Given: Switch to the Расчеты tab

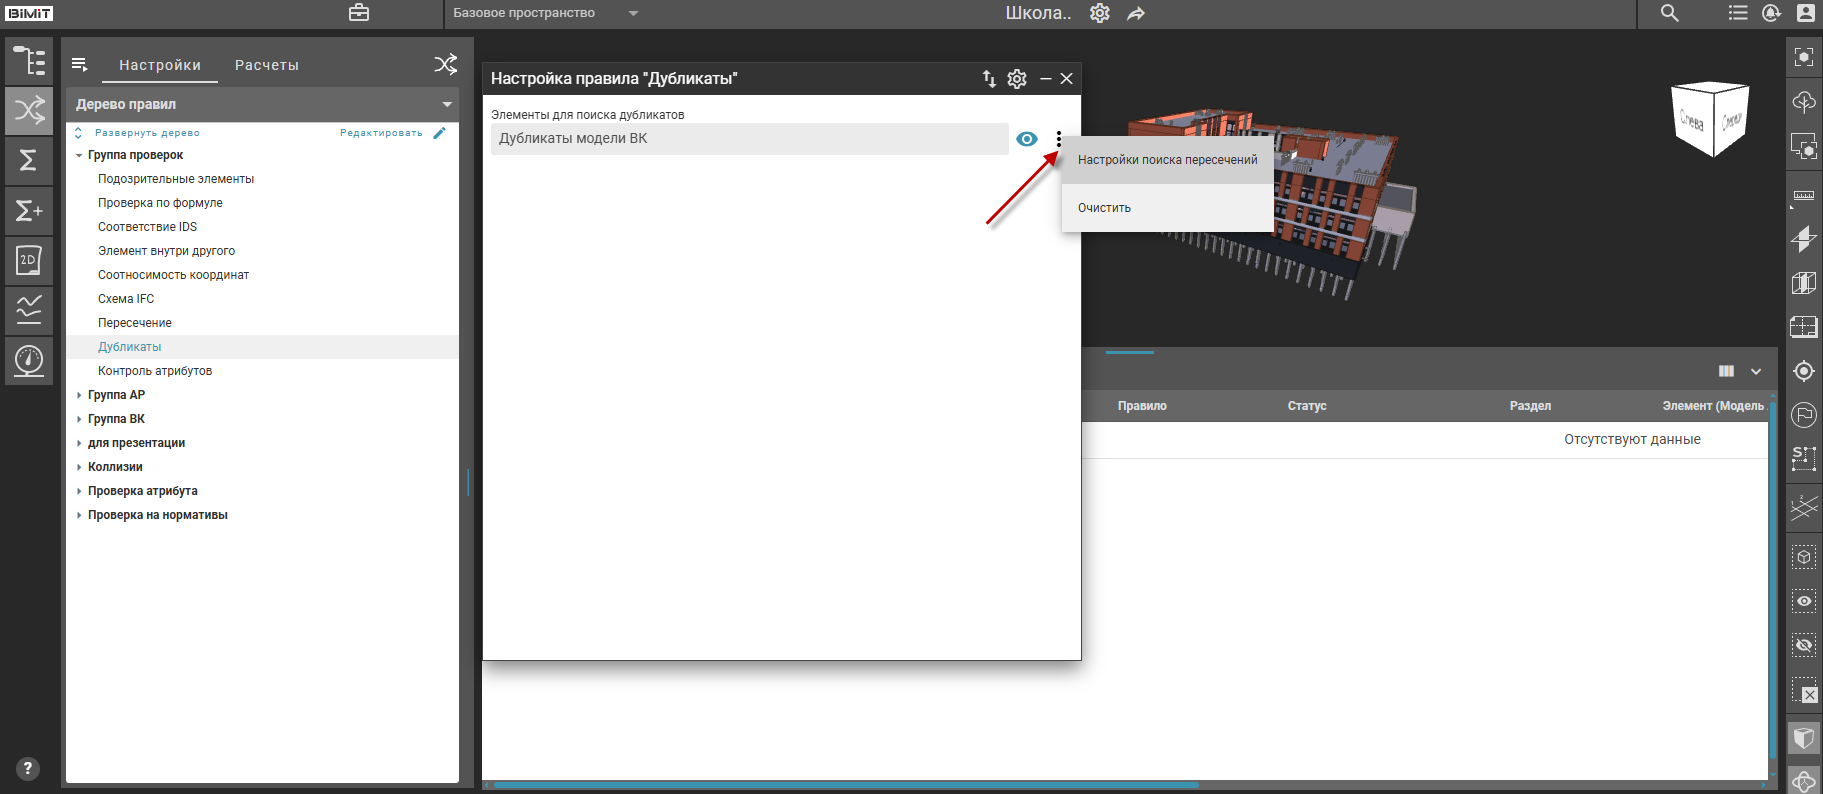Looking at the screenshot, I should tap(267, 65).
